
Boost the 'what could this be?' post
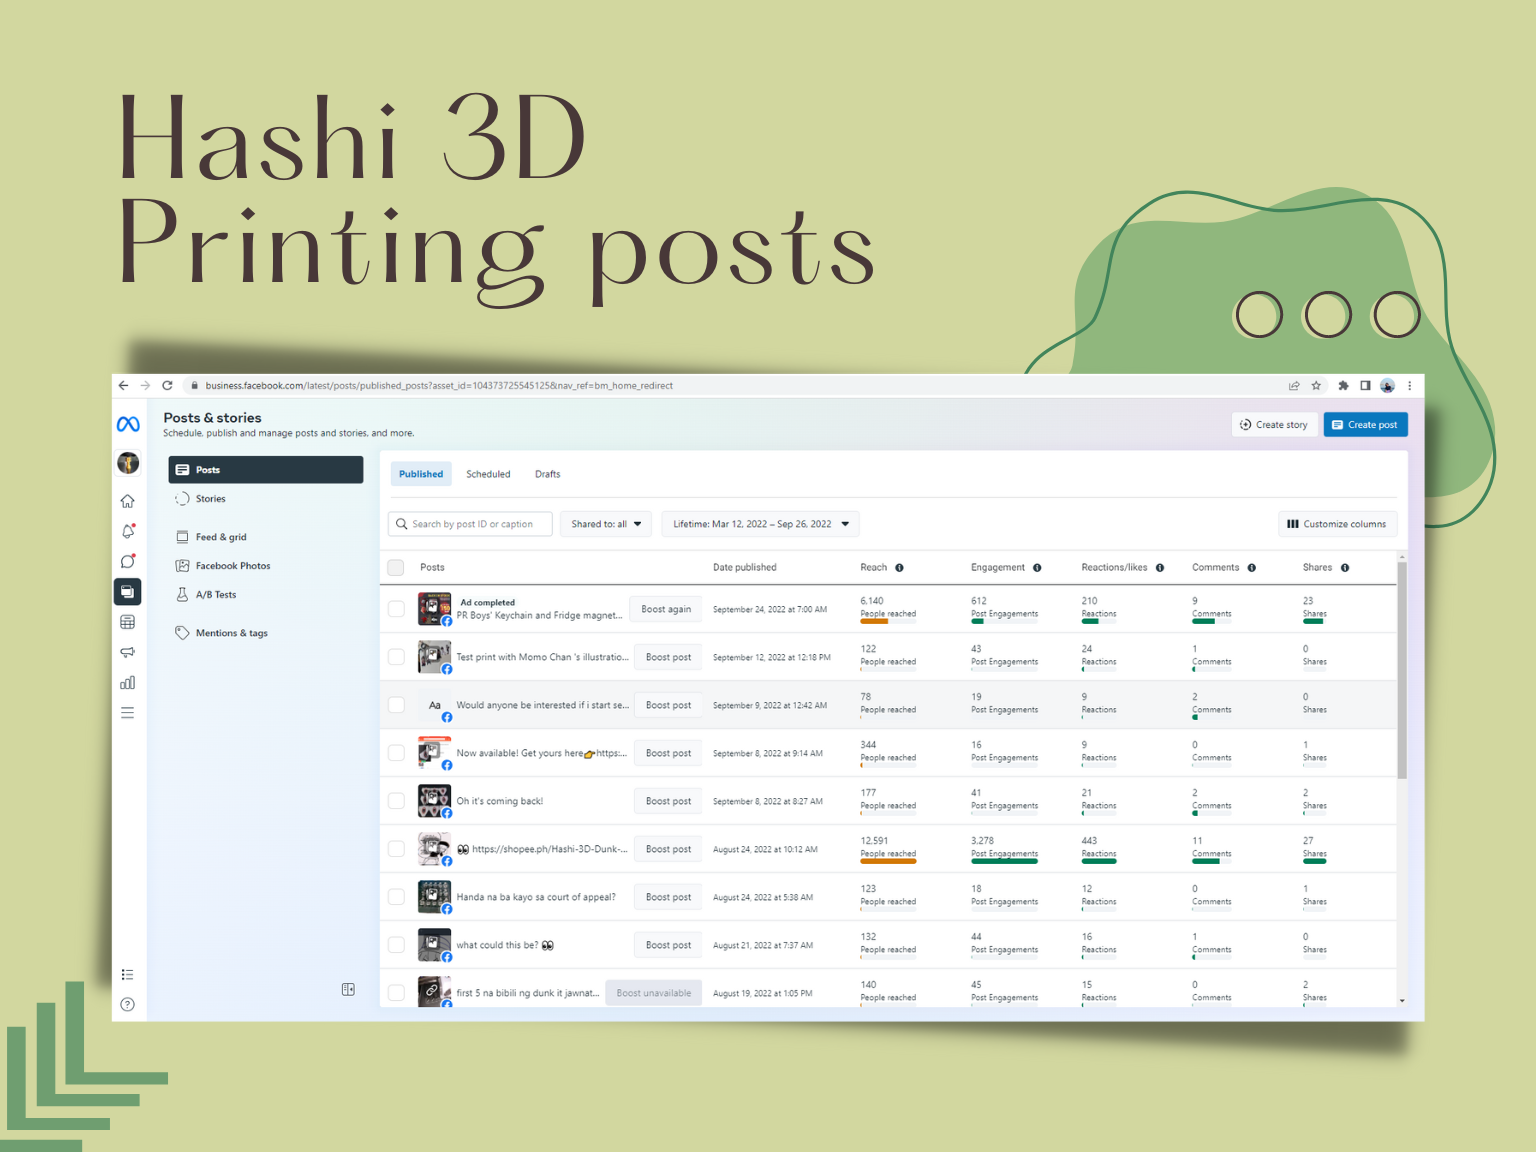pyautogui.click(x=669, y=945)
